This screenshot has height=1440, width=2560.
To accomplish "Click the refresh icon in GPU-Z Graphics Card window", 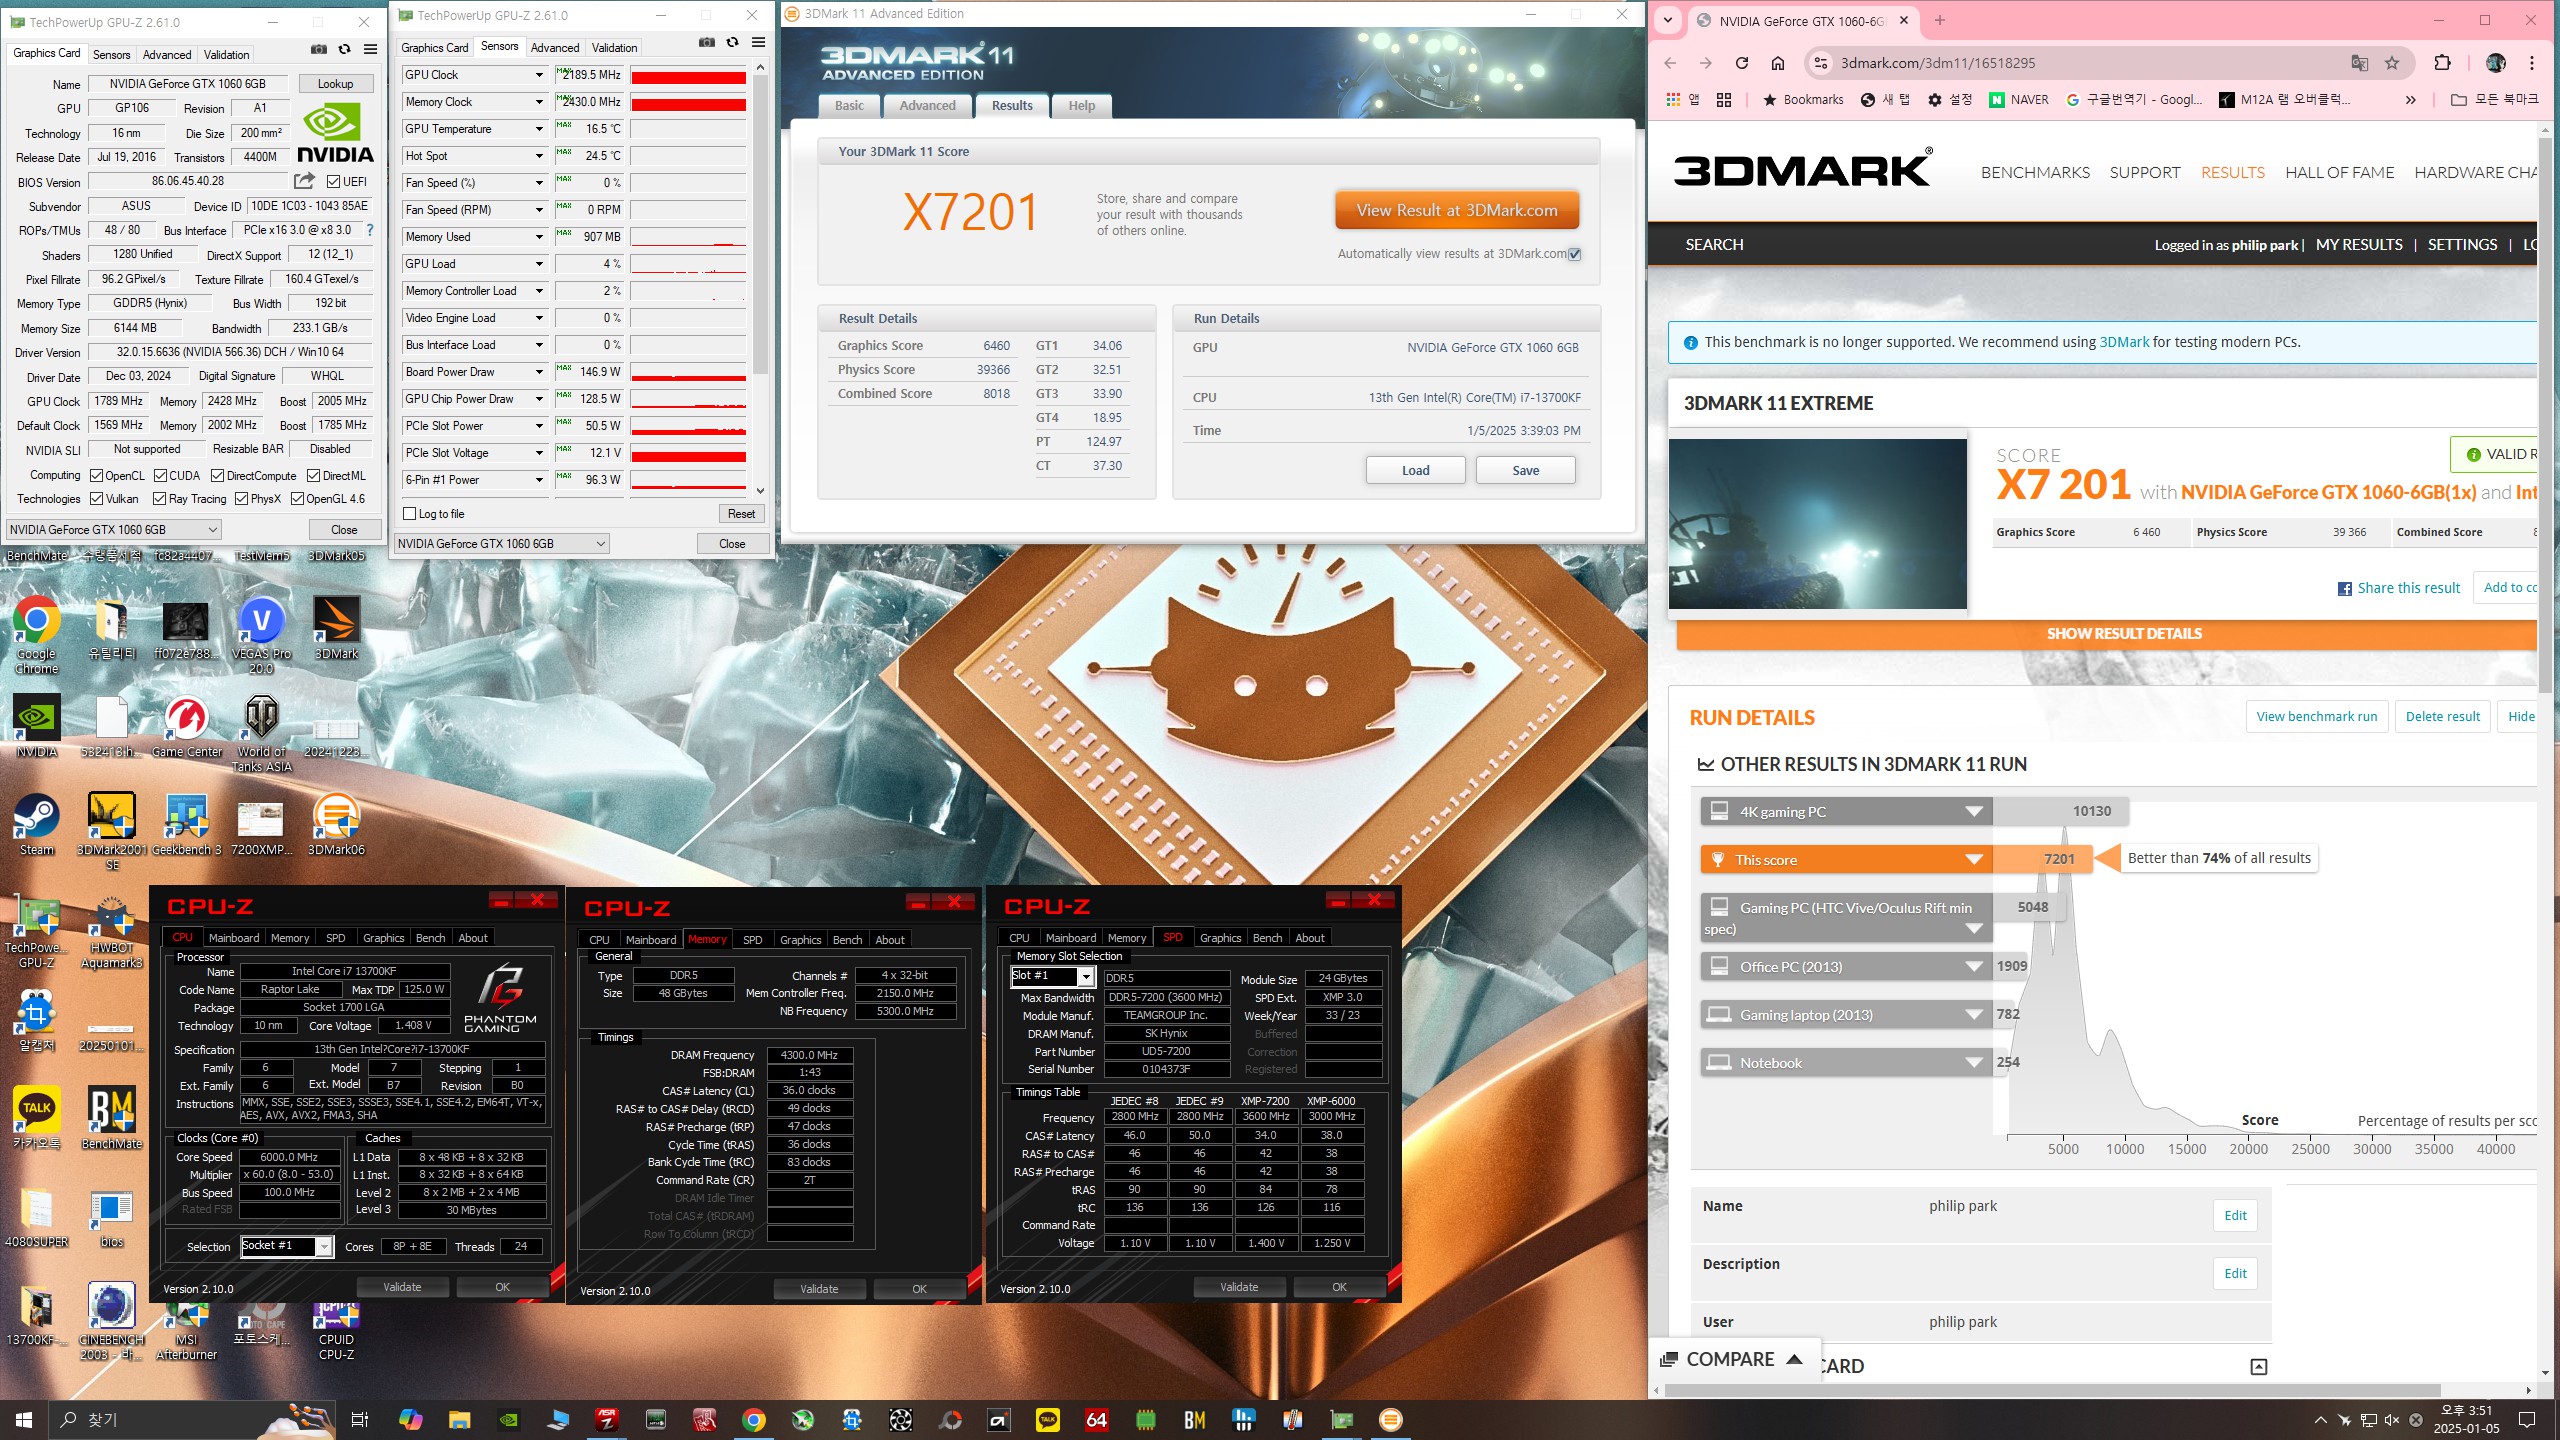I will [344, 50].
